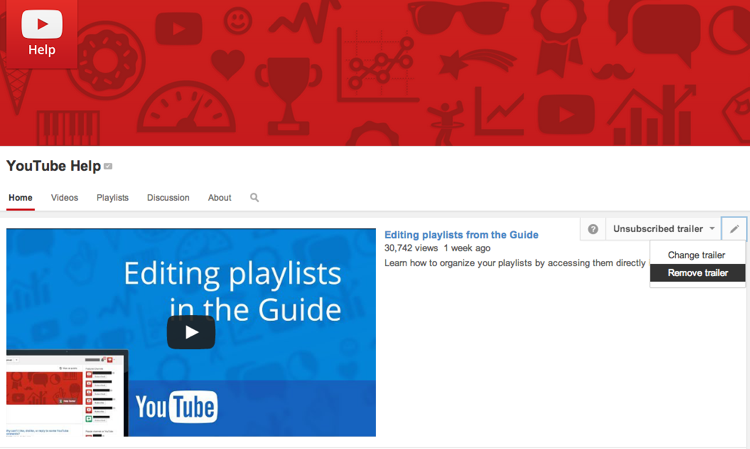Open the Unsubscribed trailer dropdown

(x=663, y=229)
